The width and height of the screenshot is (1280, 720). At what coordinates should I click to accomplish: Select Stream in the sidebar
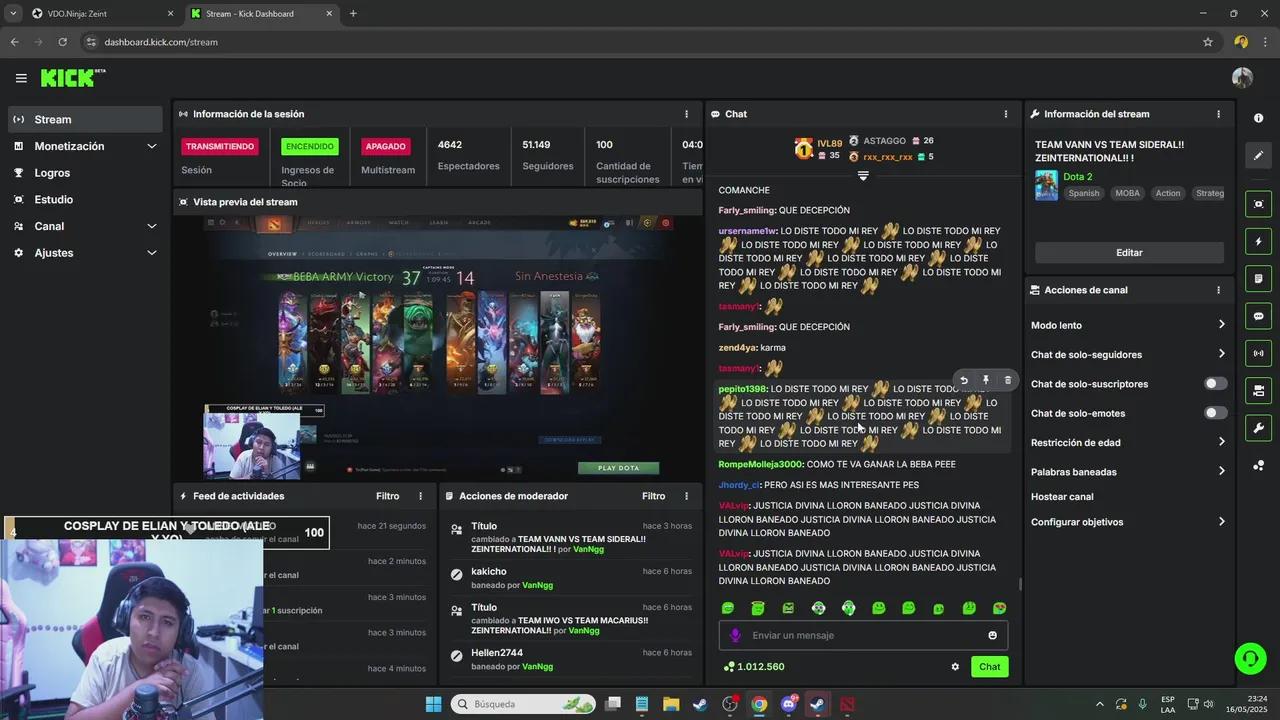tap(85, 119)
